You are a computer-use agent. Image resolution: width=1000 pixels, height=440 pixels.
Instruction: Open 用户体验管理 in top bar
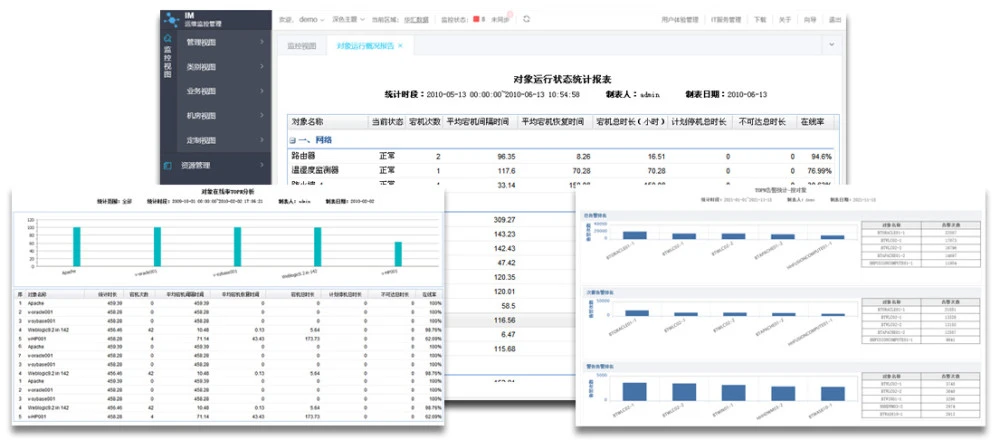(x=680, y=20)
